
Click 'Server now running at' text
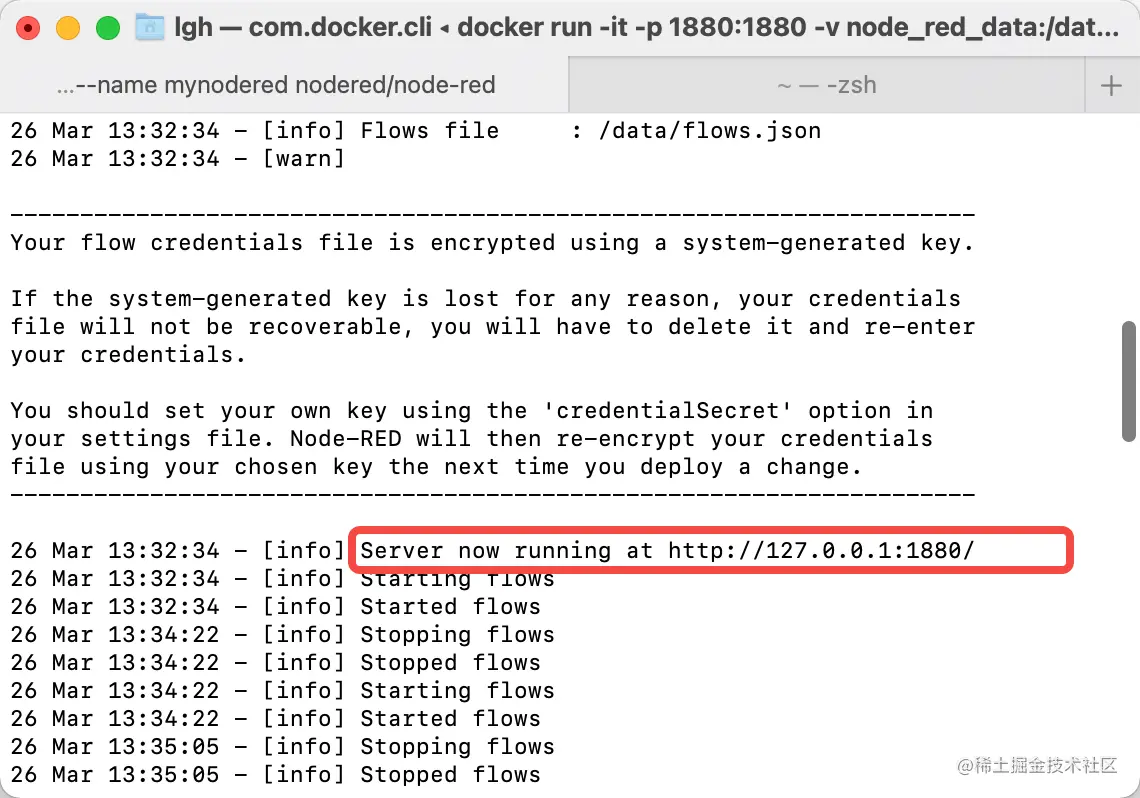(506, 550)
